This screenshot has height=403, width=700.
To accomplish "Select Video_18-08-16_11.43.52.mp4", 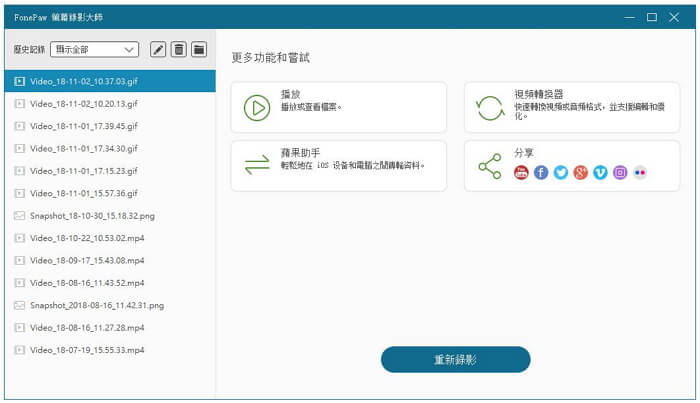I will click(110, 283).
